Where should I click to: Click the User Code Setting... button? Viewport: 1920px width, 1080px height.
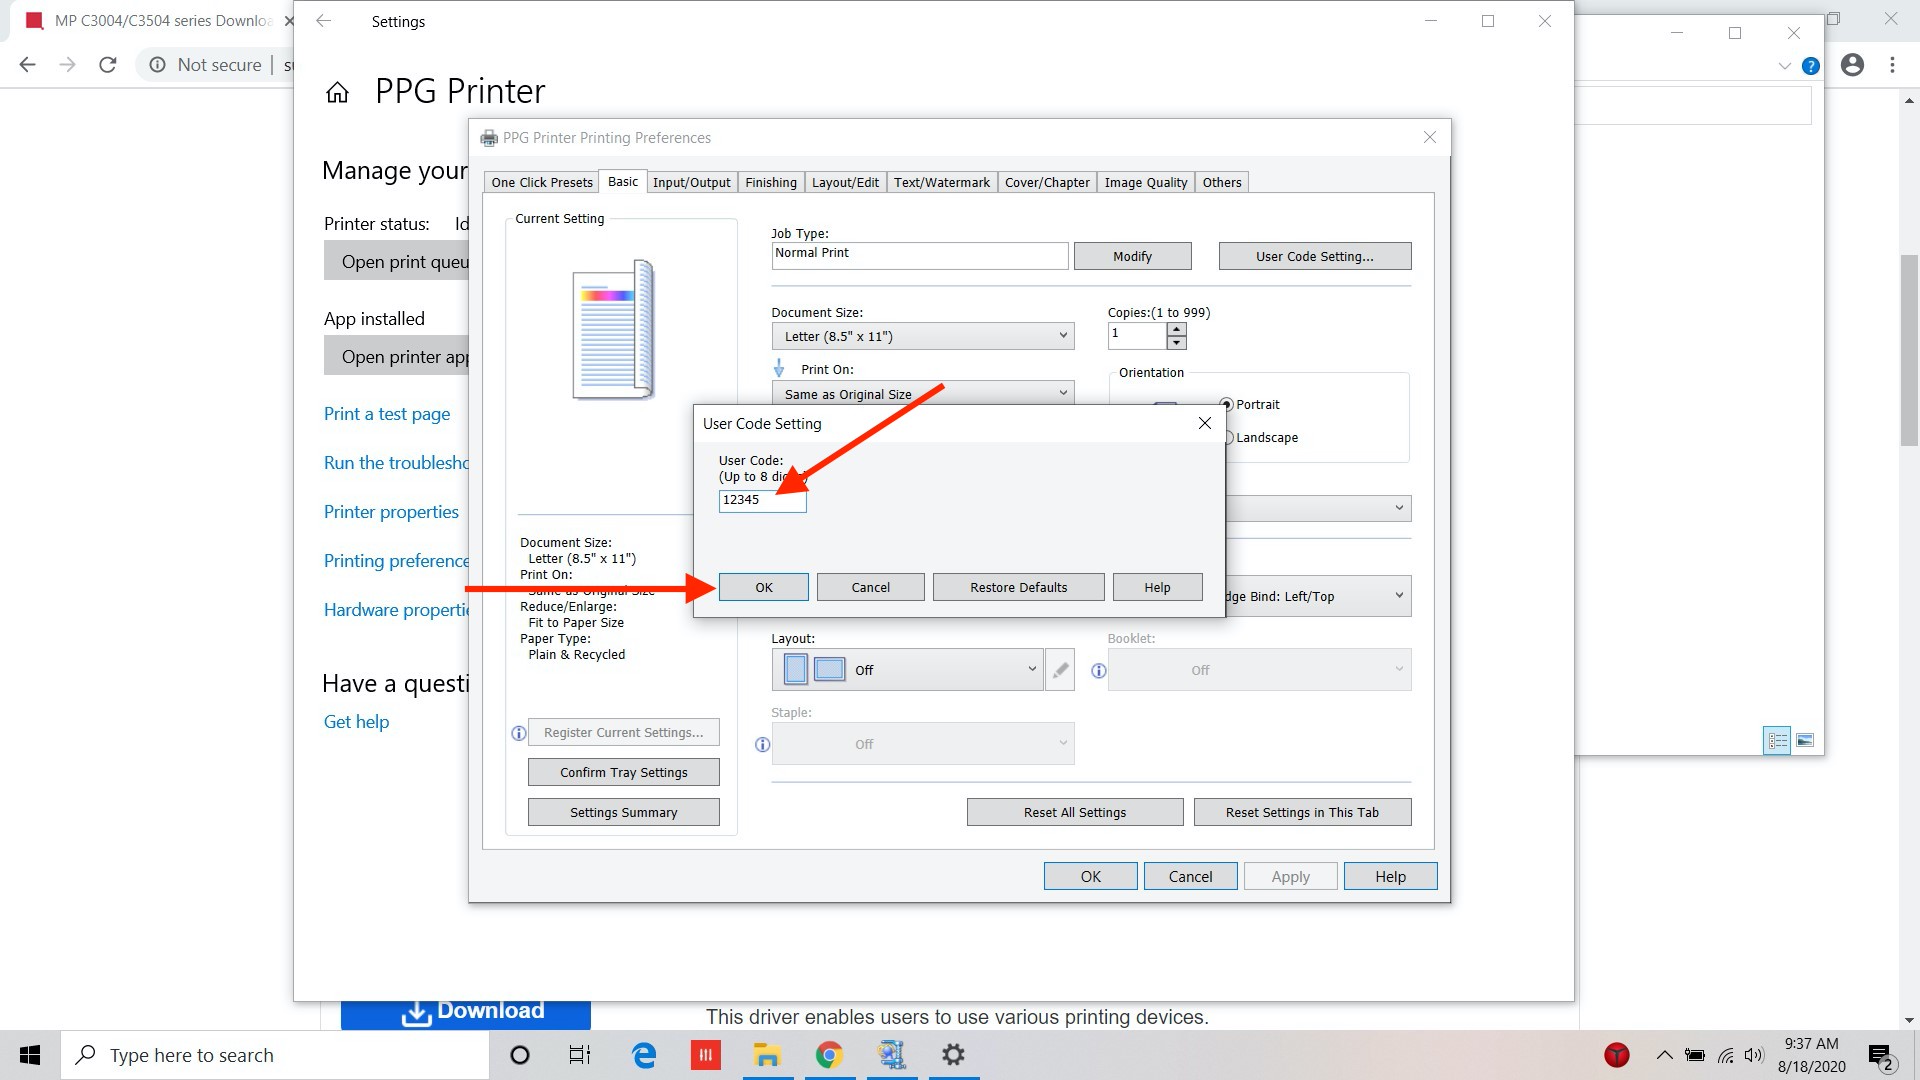click(1314, 256)
